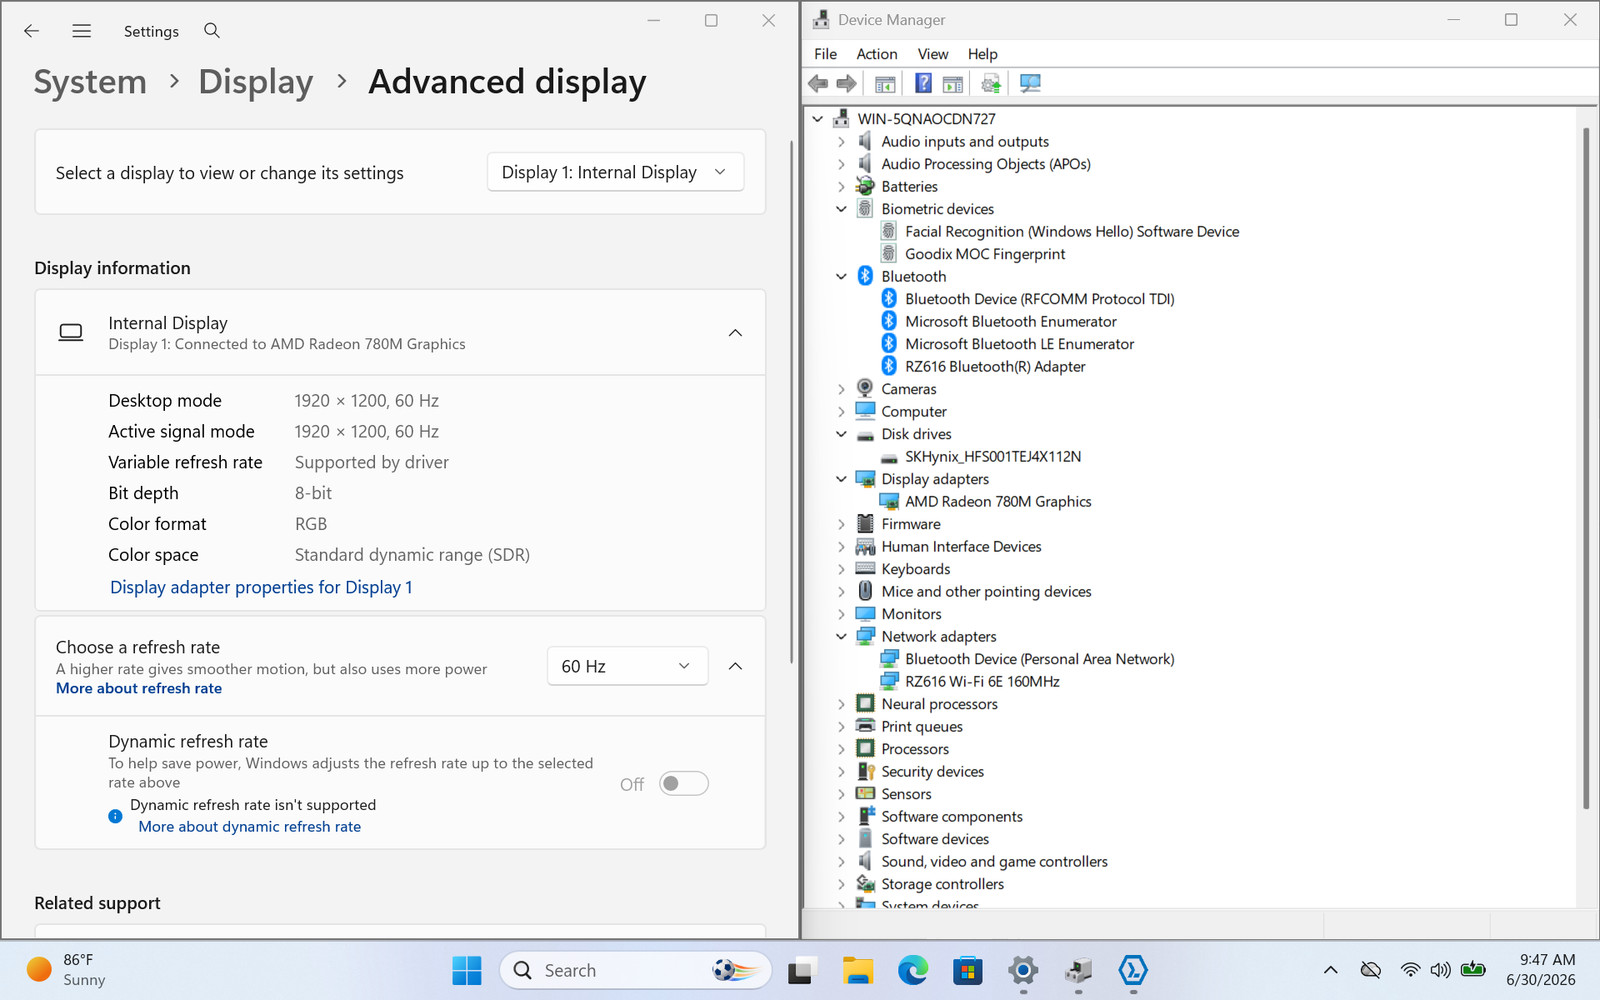The image size is (1600, 1000).
Task: Open Display adapter properties for Display 1
Action: click(261, 587)
